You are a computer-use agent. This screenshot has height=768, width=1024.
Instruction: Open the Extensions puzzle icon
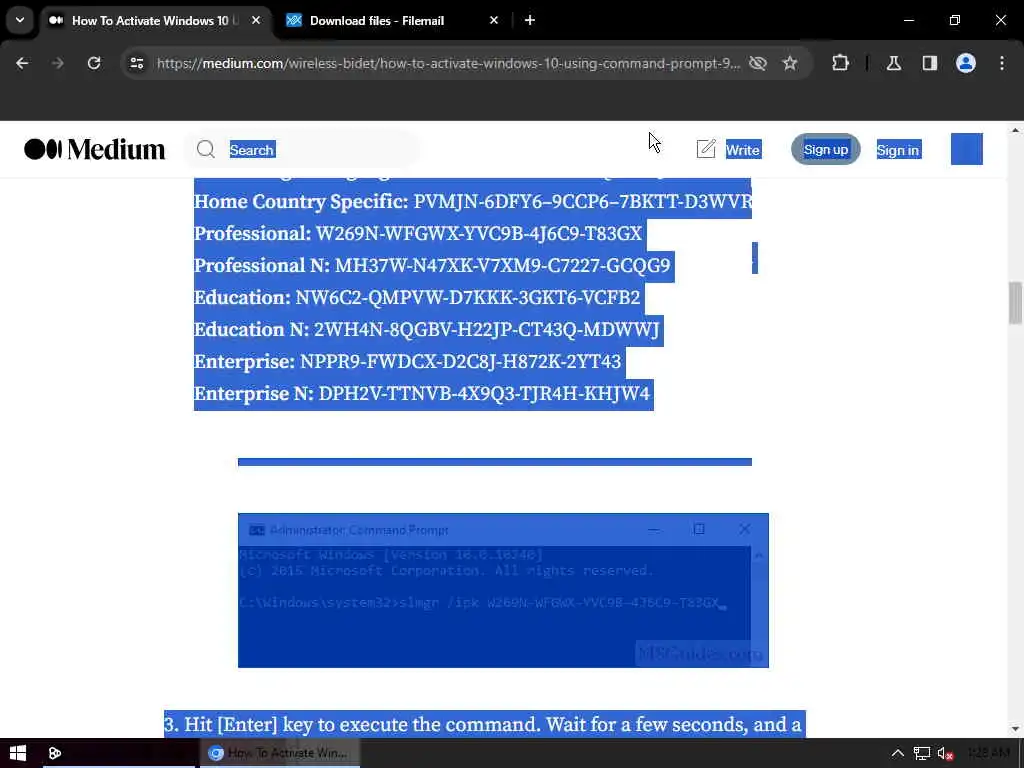[x=840, y=63]
